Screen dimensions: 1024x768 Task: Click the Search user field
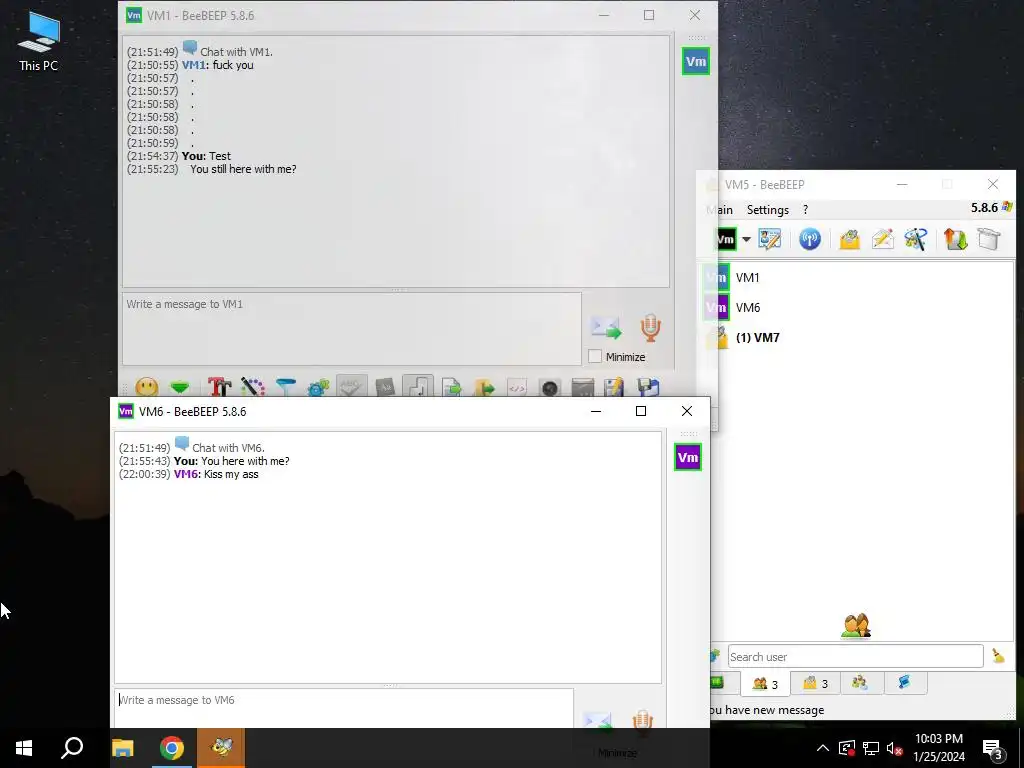(856, 656)
